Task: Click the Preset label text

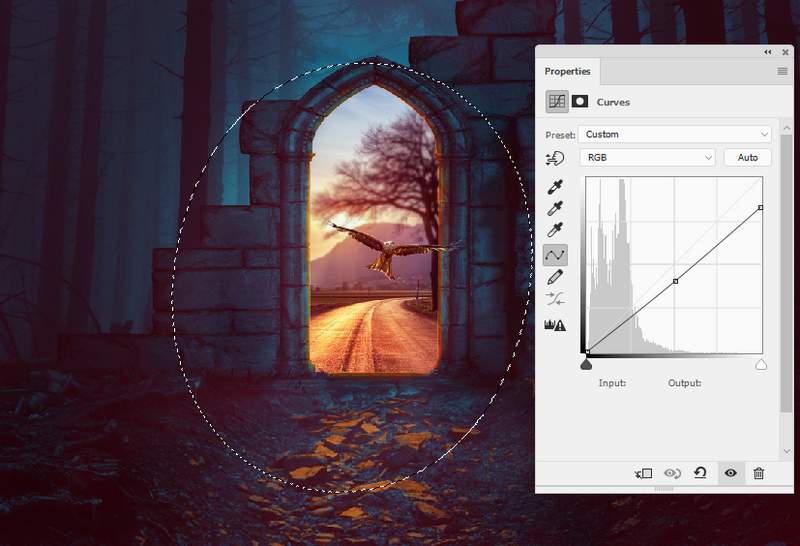Action: coord(560,135)
